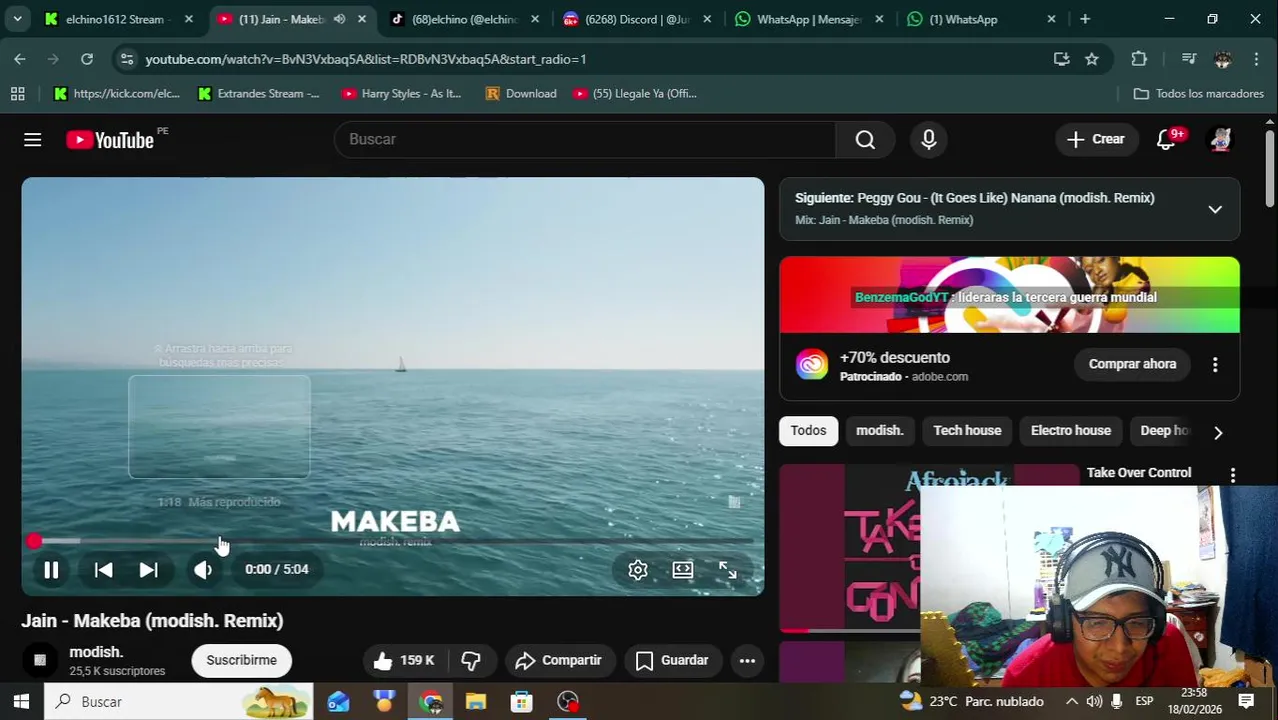This screenshot has height=720, width=1278.
Task: Open Chrome tab search dropdown
Action: click(x=17, y=19)
